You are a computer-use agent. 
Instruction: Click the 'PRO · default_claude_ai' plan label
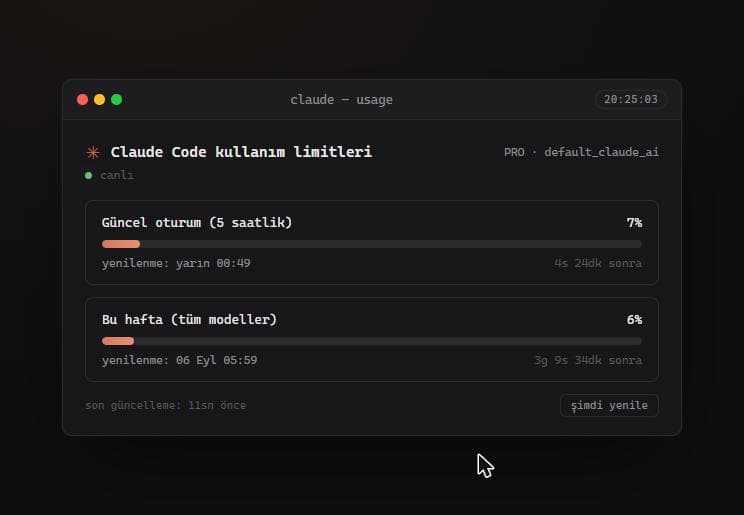(581, 152)
